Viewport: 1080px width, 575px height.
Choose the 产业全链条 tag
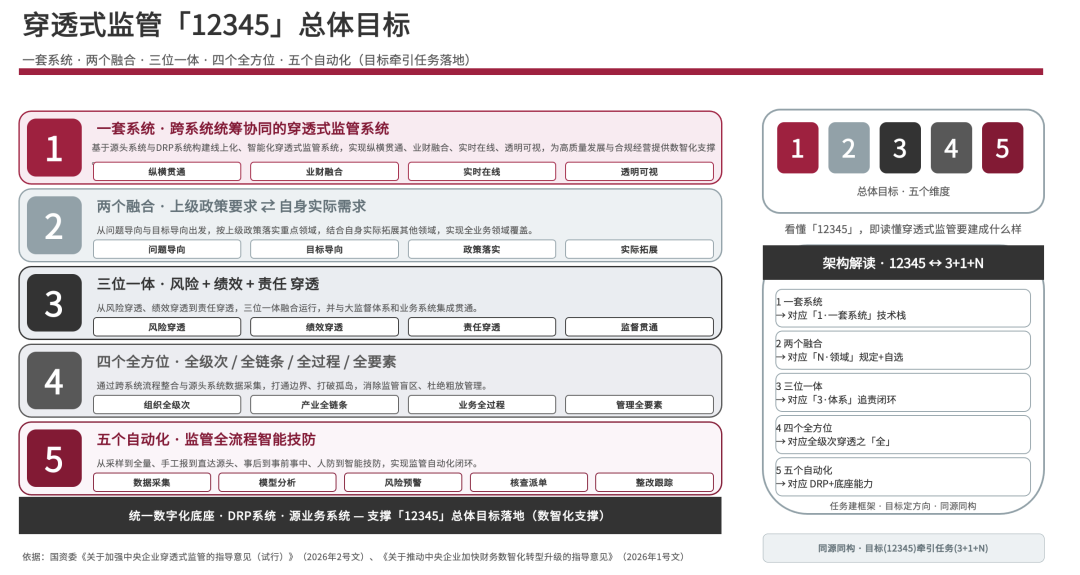(x=324, y=405)
